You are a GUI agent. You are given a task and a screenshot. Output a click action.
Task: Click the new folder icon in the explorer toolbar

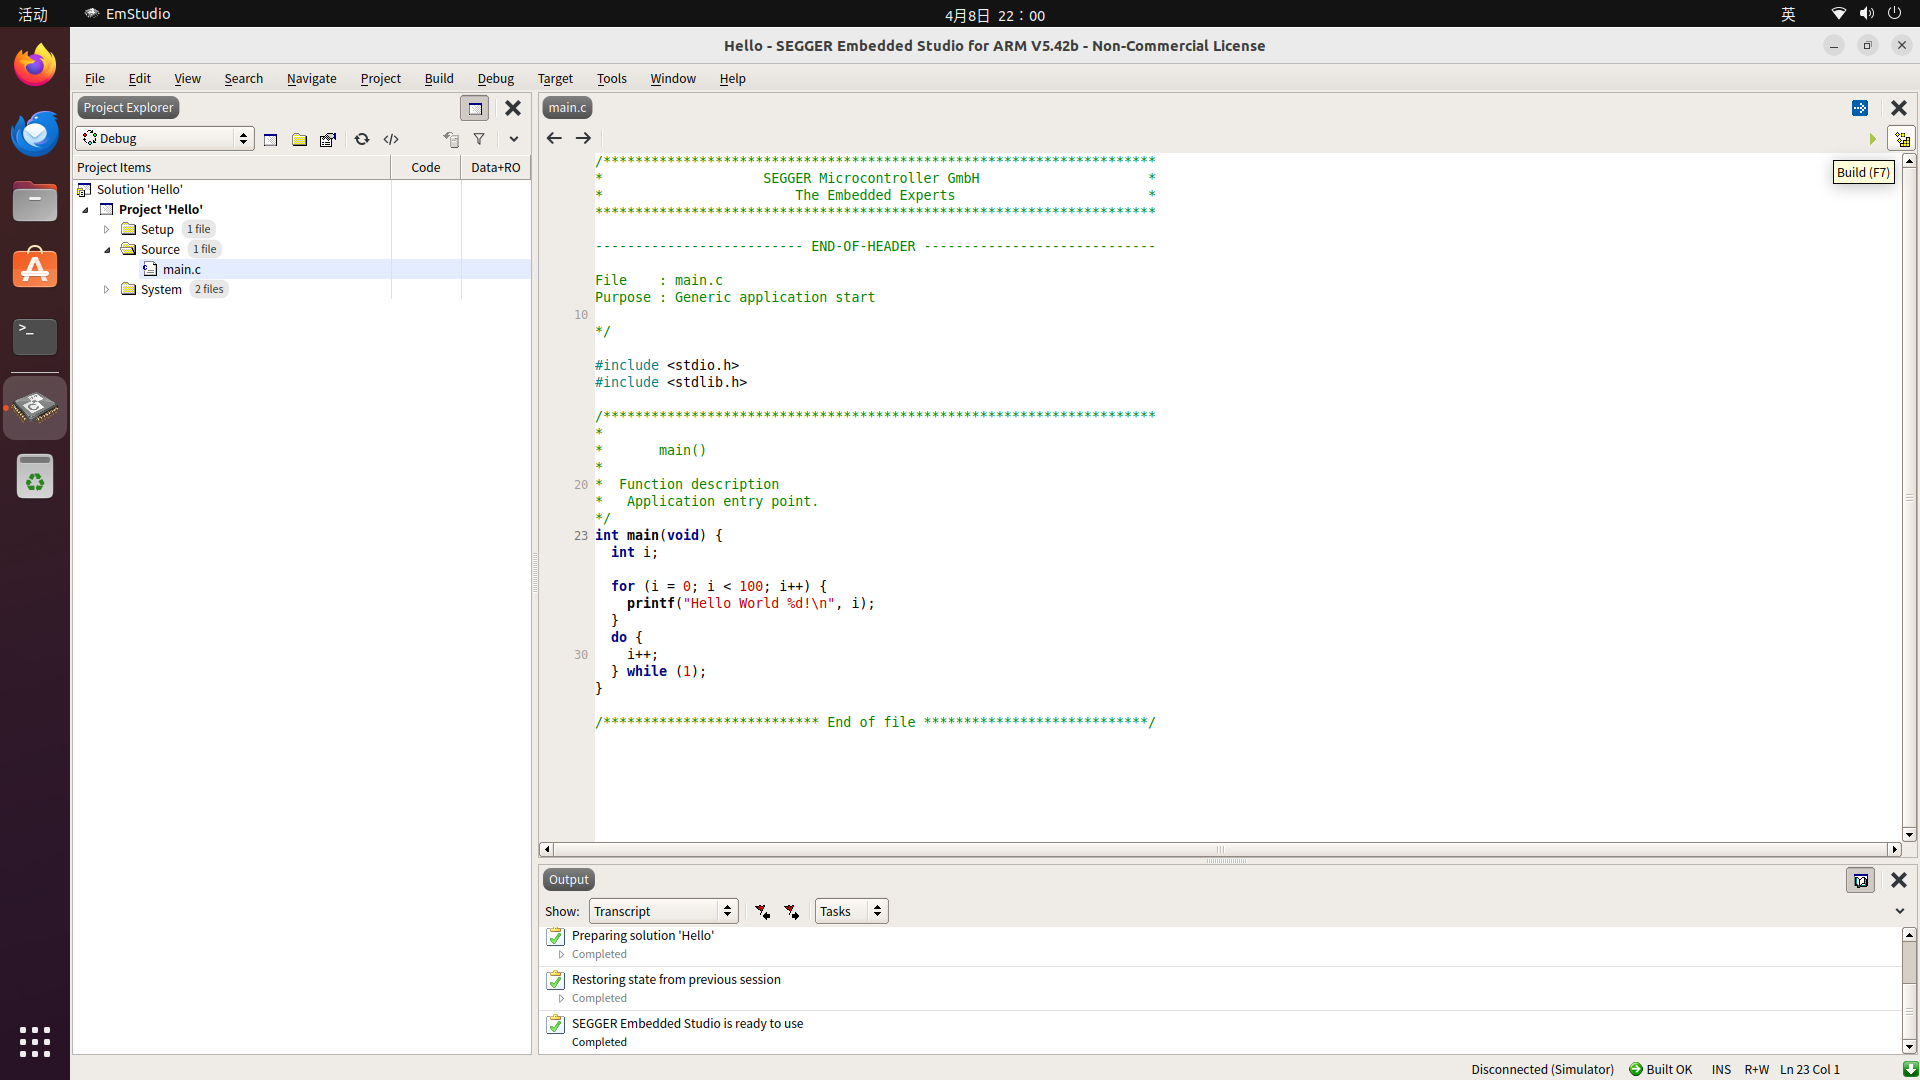click(x=299, y=139)
